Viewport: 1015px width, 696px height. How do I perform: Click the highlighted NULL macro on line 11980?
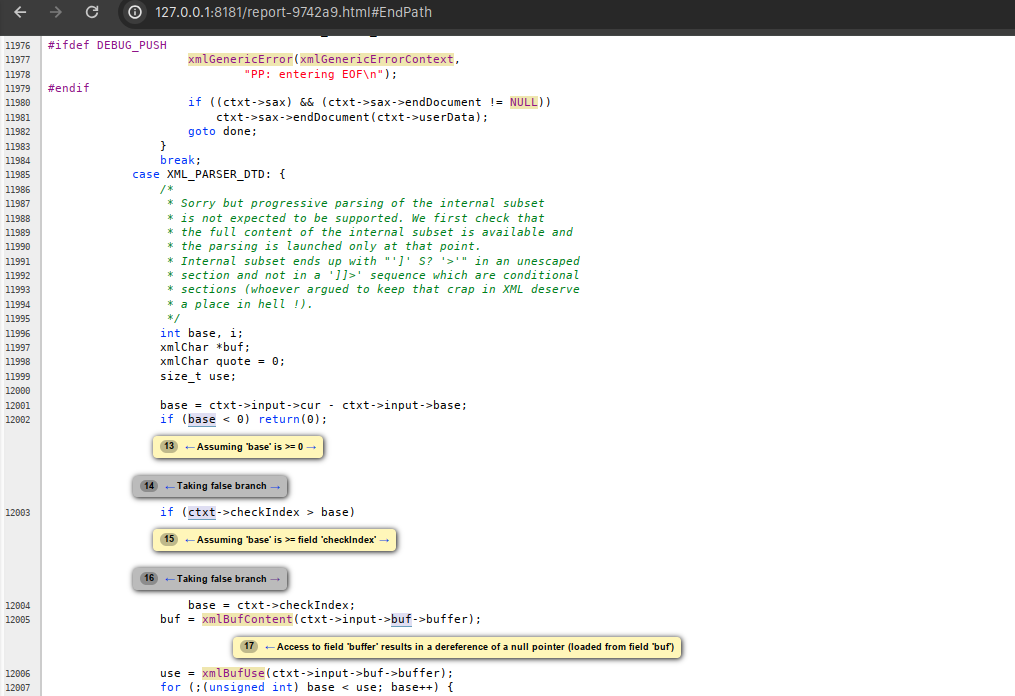click(x=523, y=102)
